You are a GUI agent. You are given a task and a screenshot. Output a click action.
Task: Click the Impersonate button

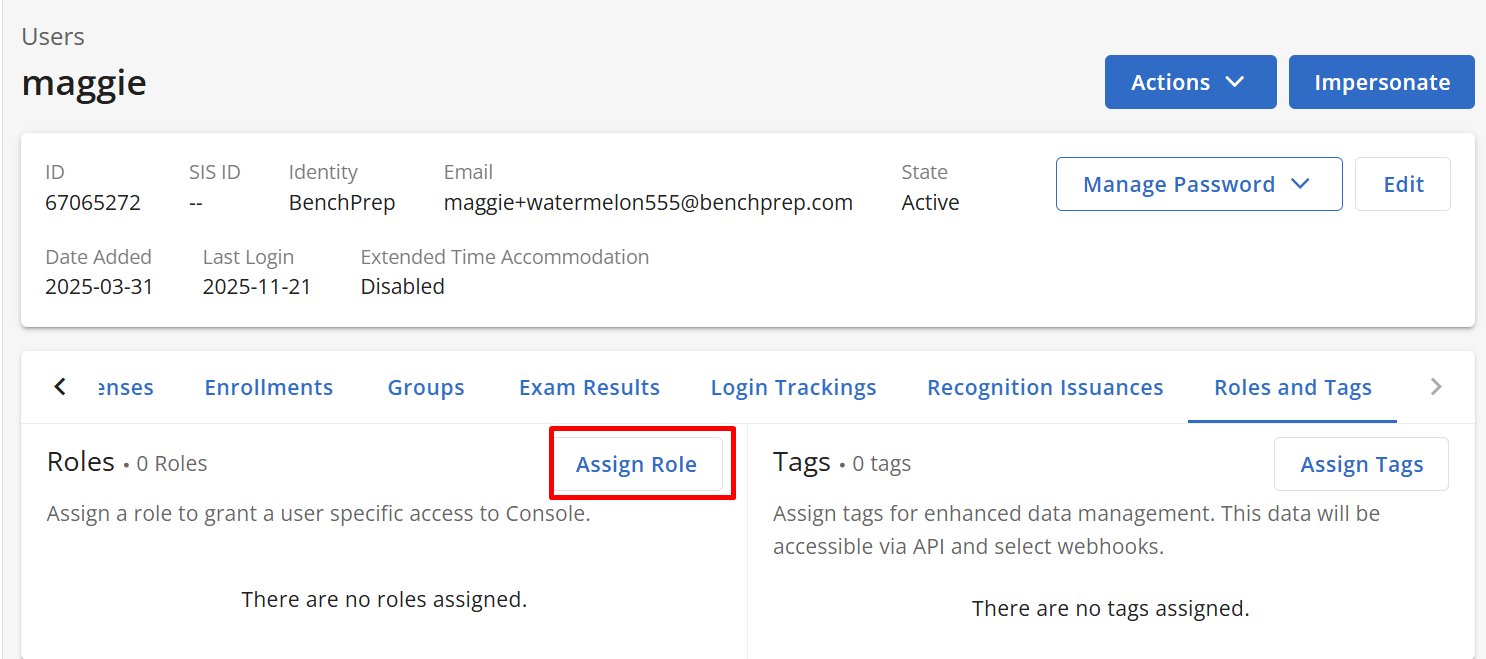pos(1381,82)
